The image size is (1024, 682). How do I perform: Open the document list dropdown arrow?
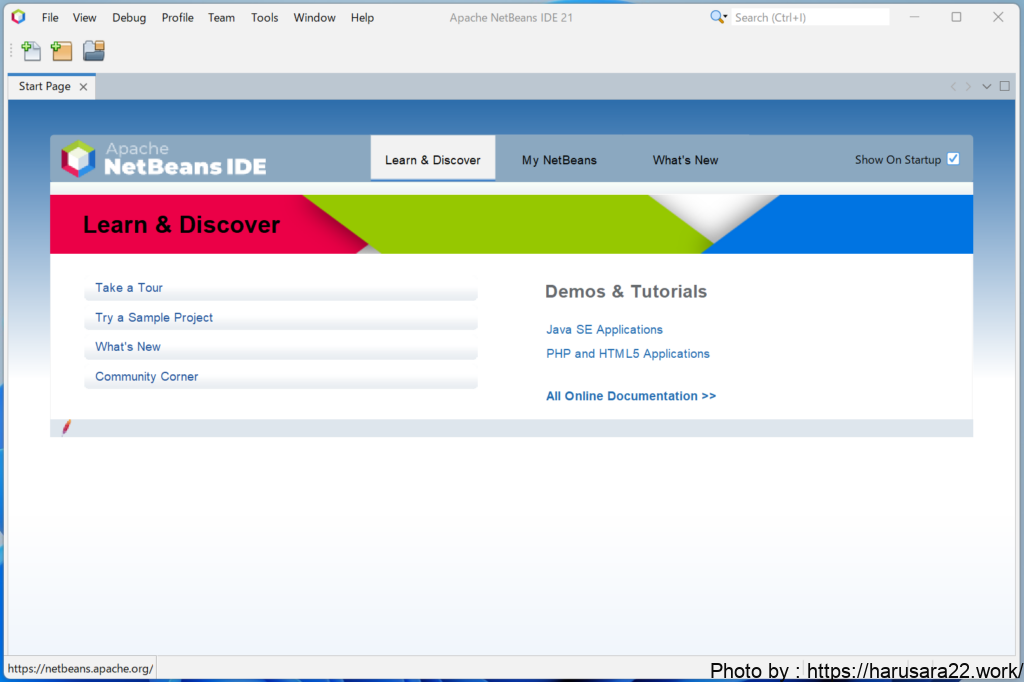987,87
